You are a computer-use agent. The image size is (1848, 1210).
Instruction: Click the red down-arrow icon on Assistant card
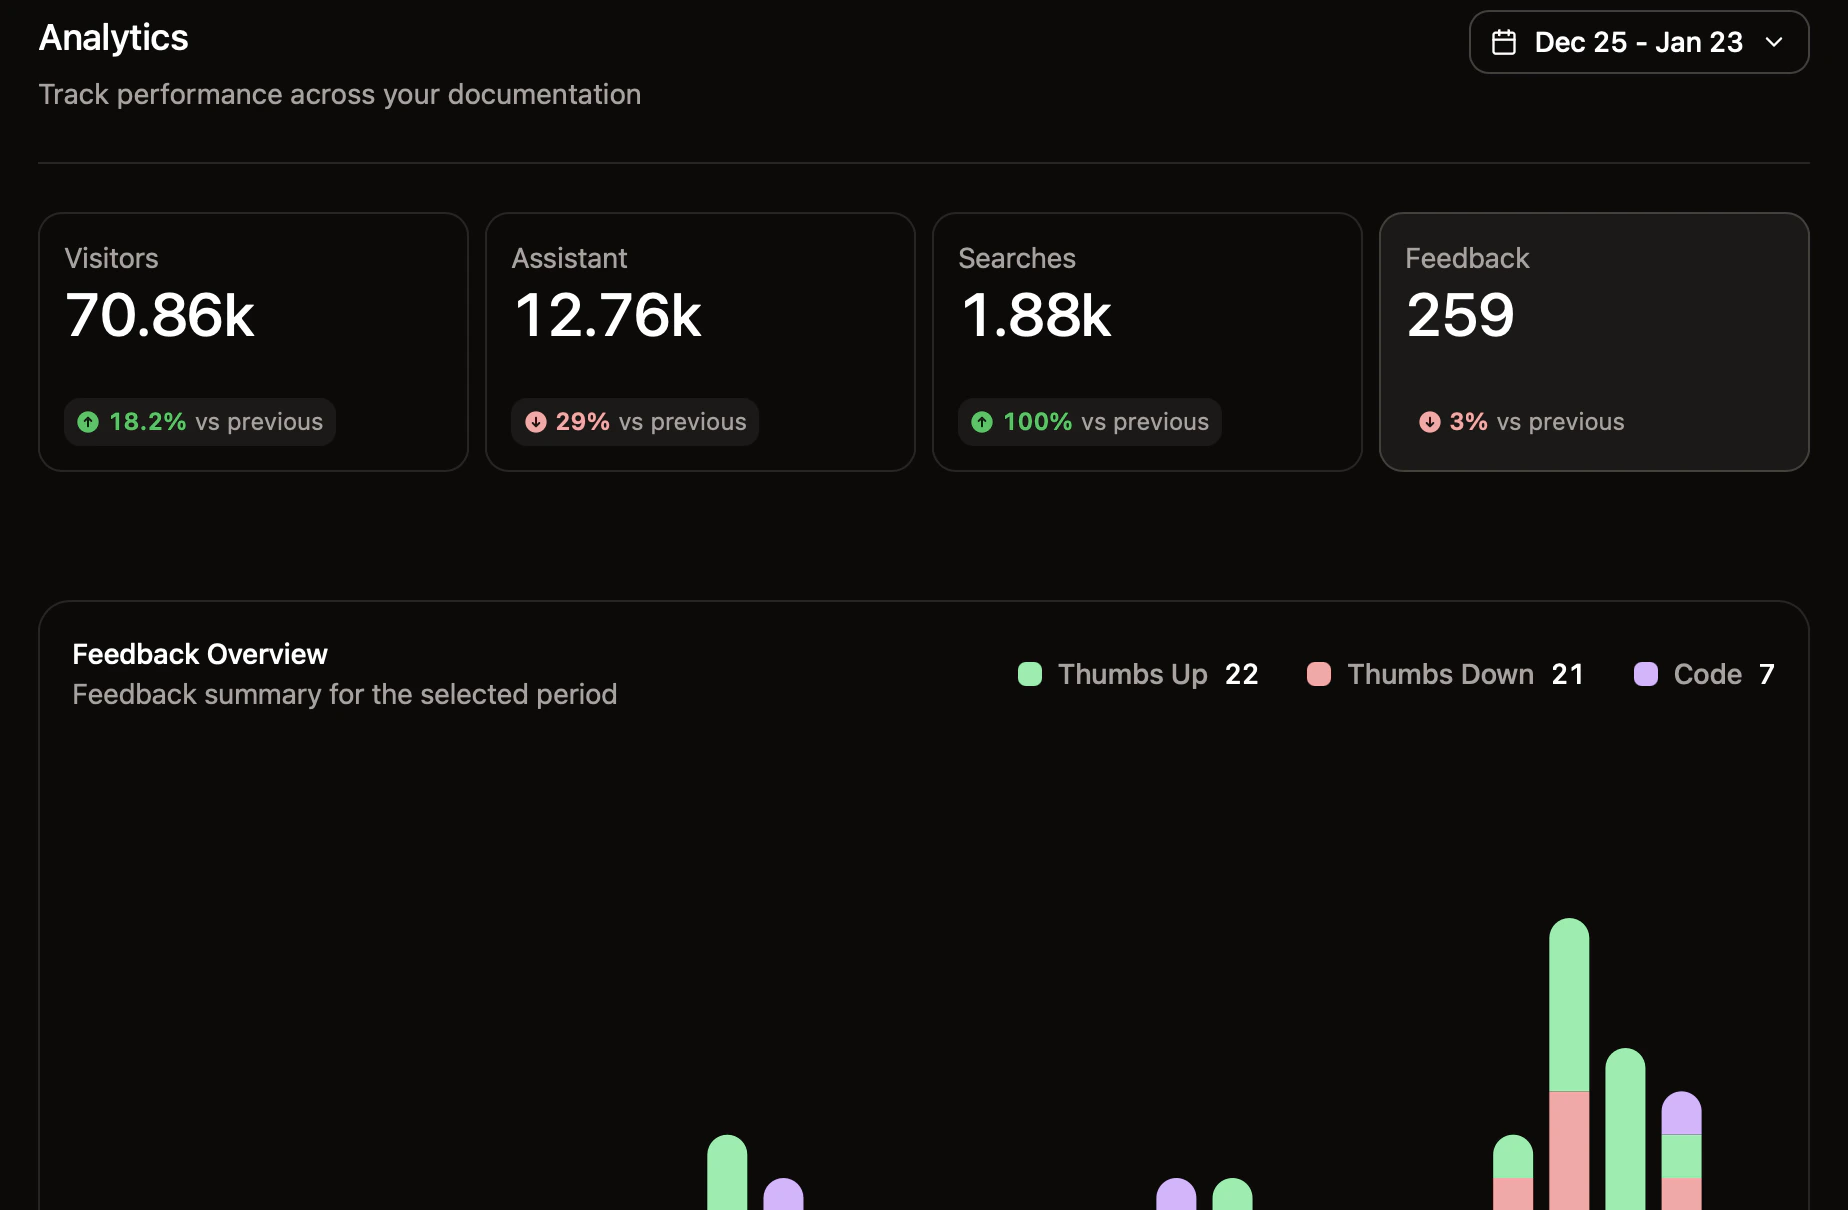pyautogui.click(x=536, y=421)
